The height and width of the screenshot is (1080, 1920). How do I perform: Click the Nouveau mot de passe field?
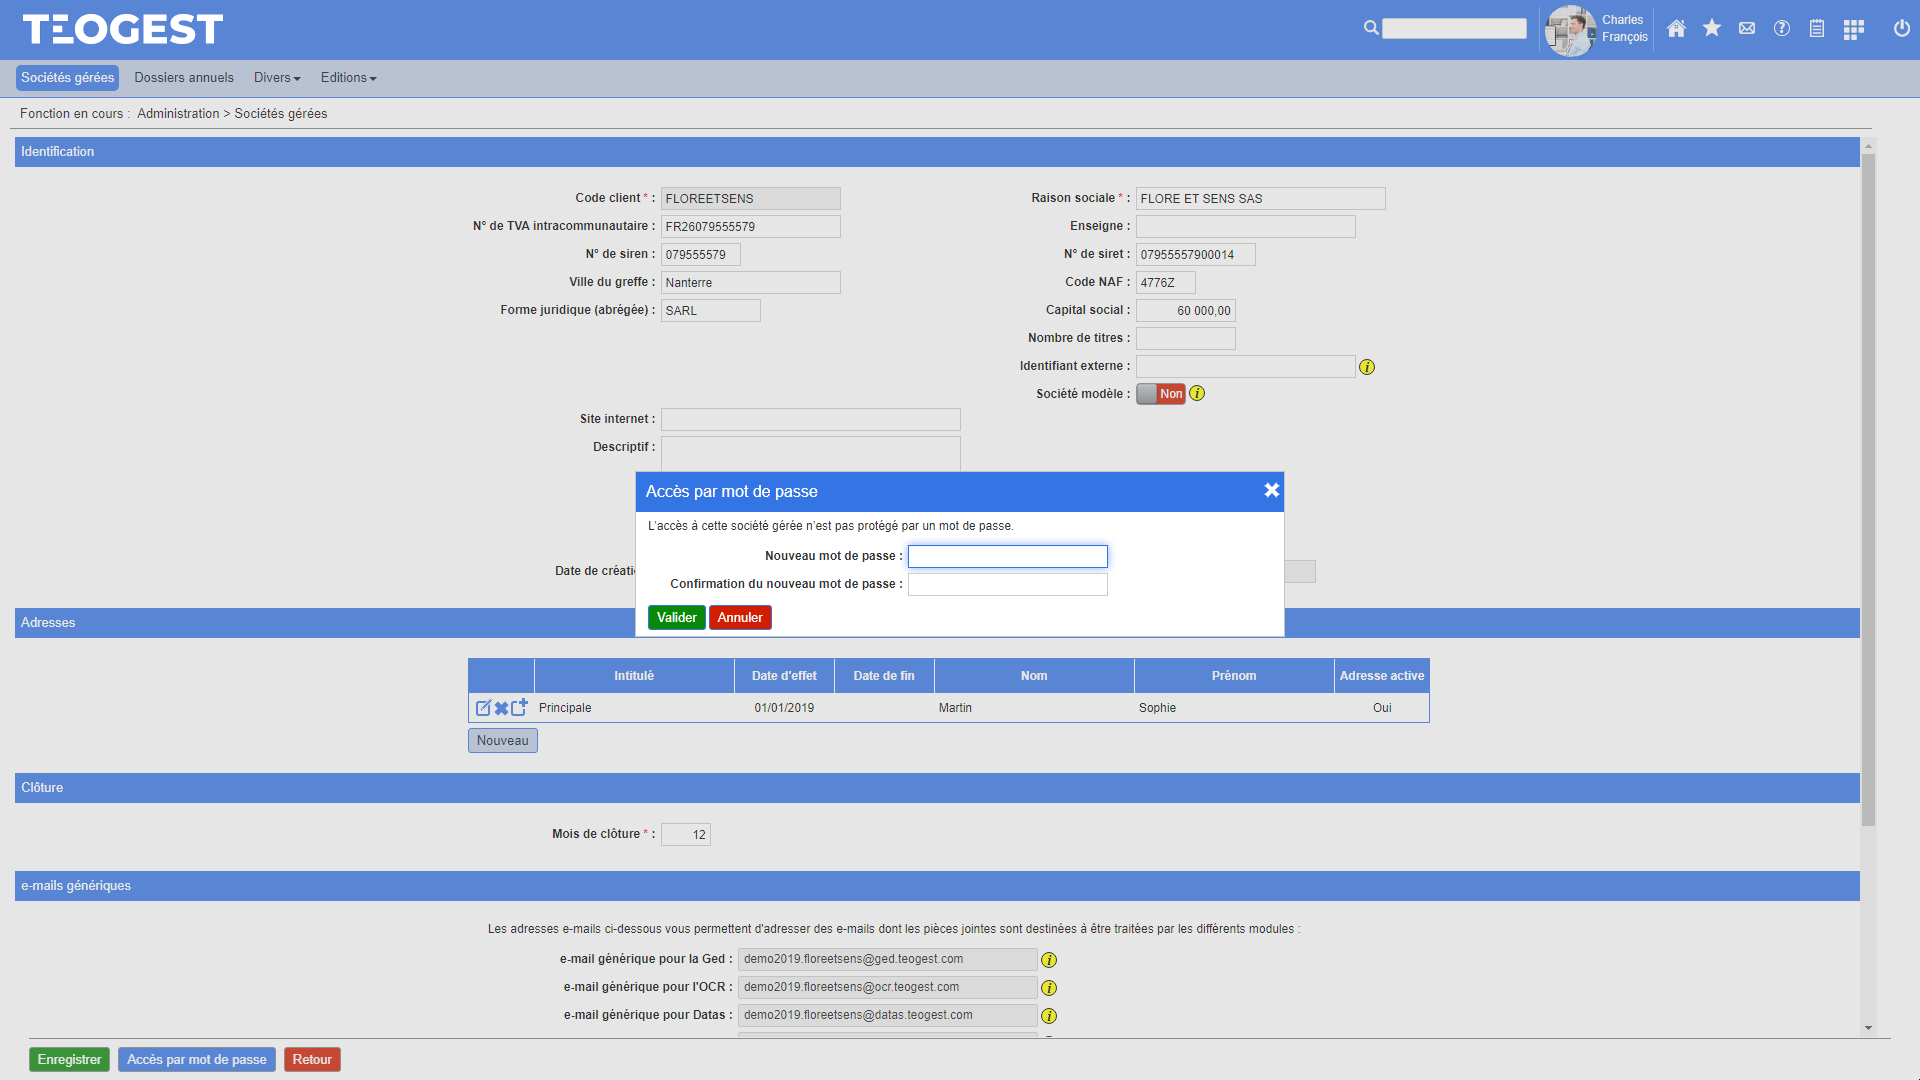tap(1007, 556)
